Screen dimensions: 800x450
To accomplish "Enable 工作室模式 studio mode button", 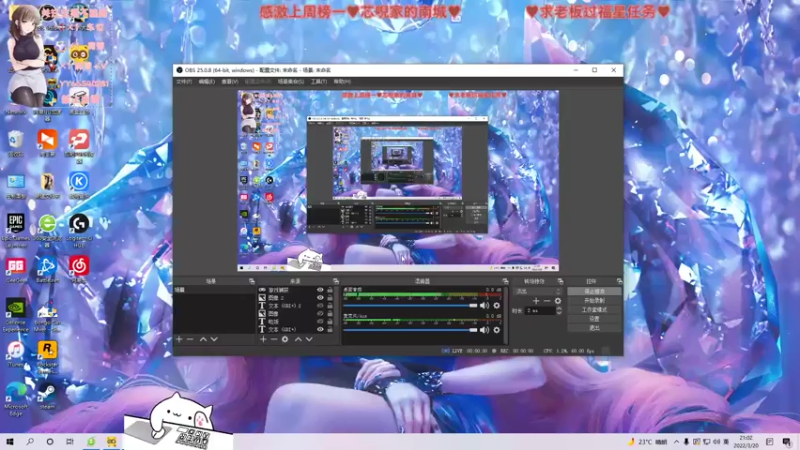I will (x=594, y=310).
